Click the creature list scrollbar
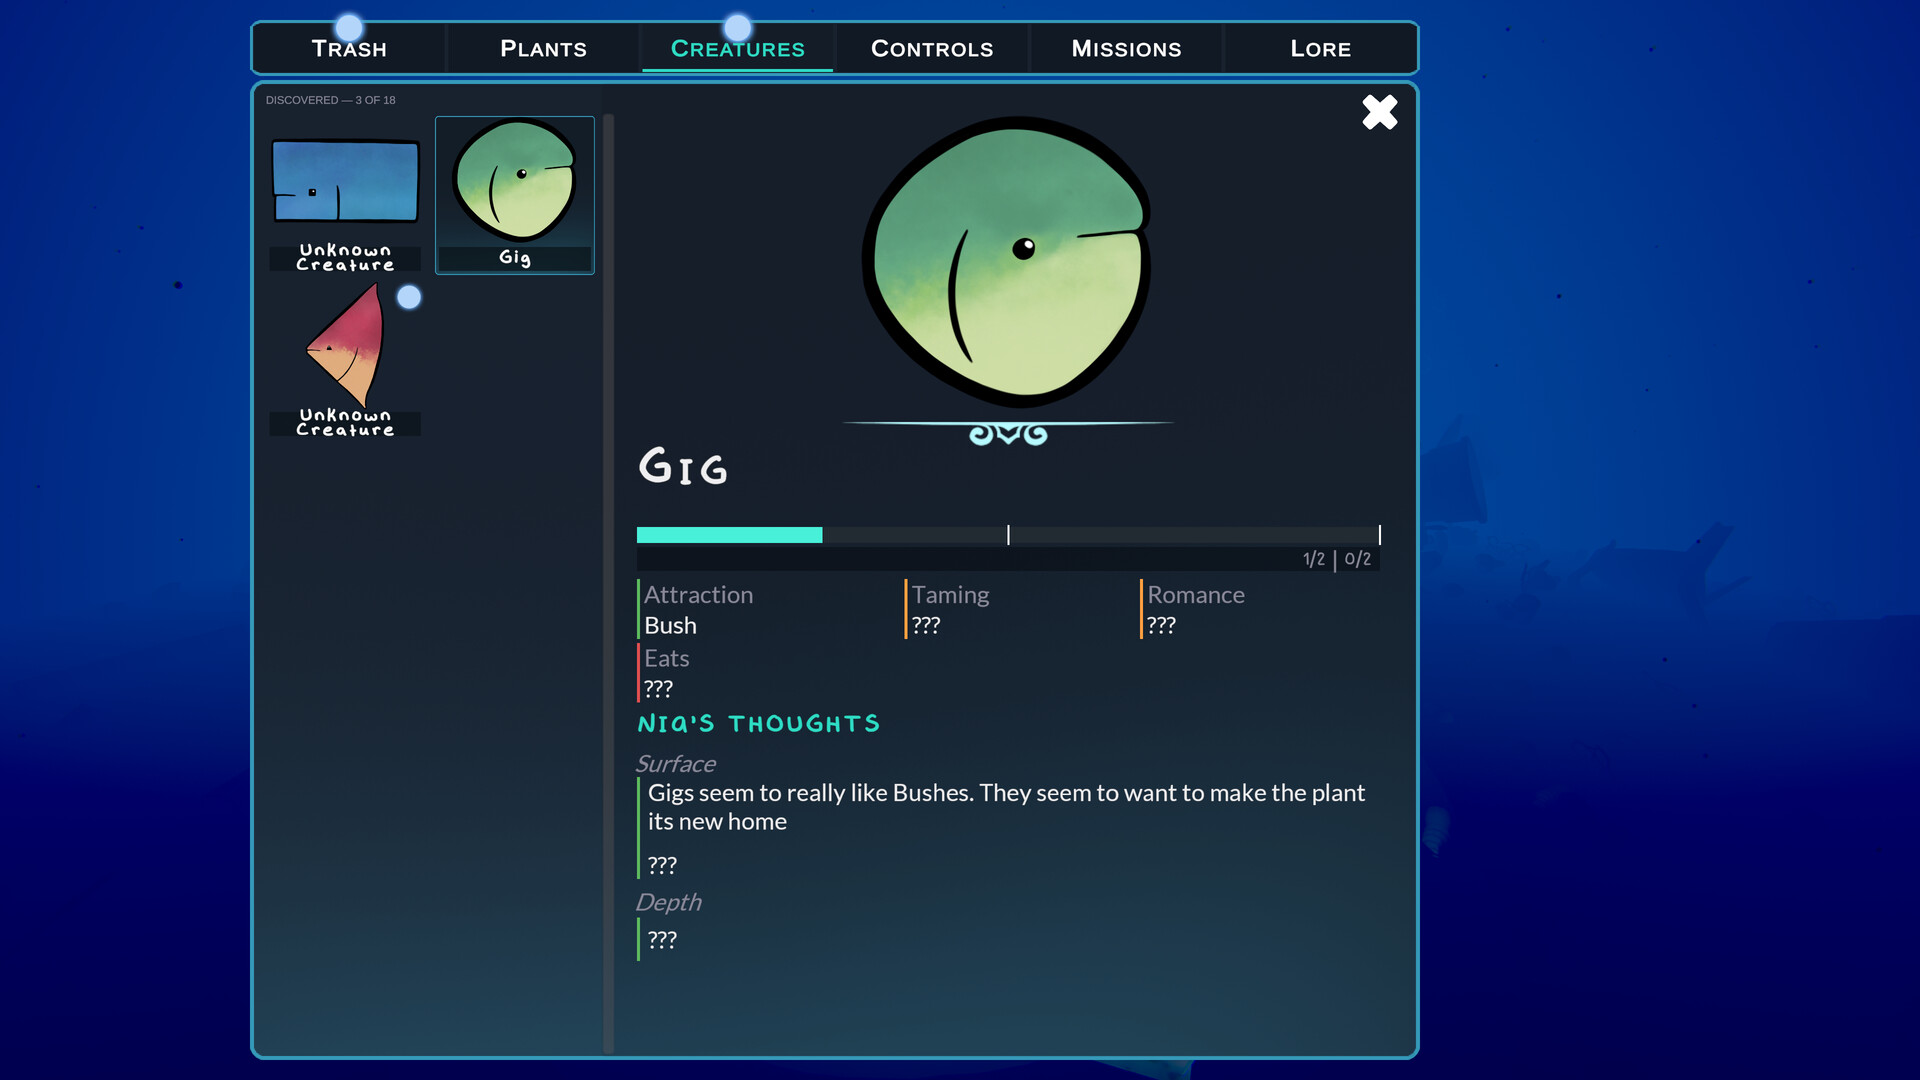The image size is (1920, 1080). pyautogui.click(x=608, y=583)
